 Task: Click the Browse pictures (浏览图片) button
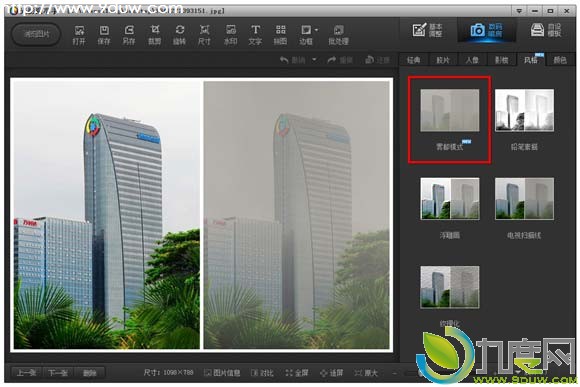(x=36, y=34)
